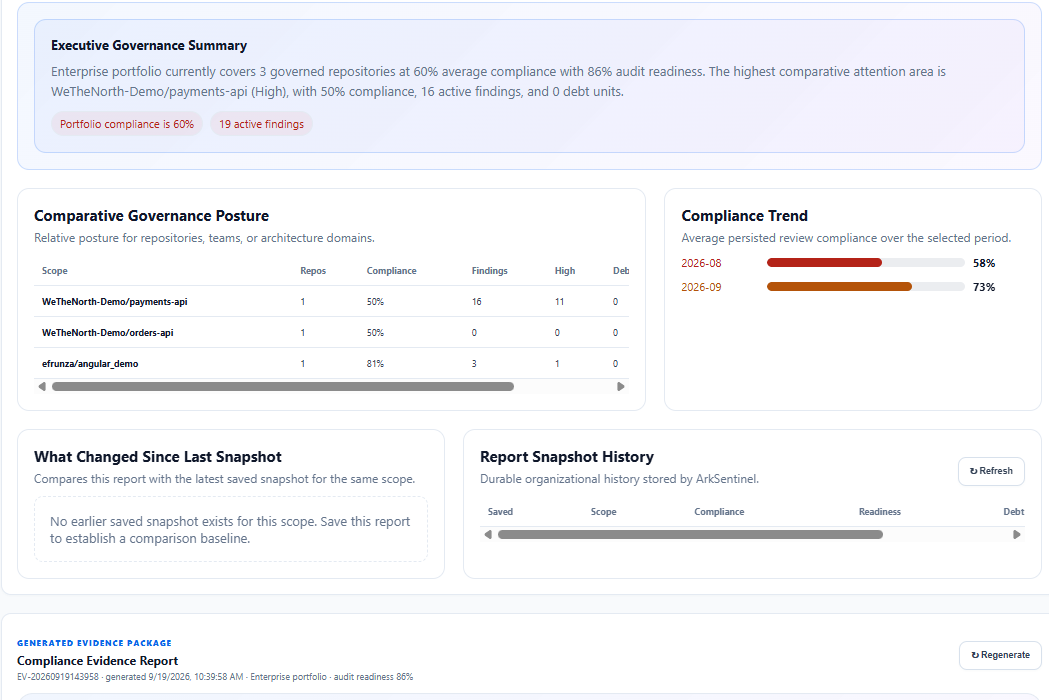Click the Refresh button in Report Snapshot History
The image size is (1049, 700).
tap(991, 471)
